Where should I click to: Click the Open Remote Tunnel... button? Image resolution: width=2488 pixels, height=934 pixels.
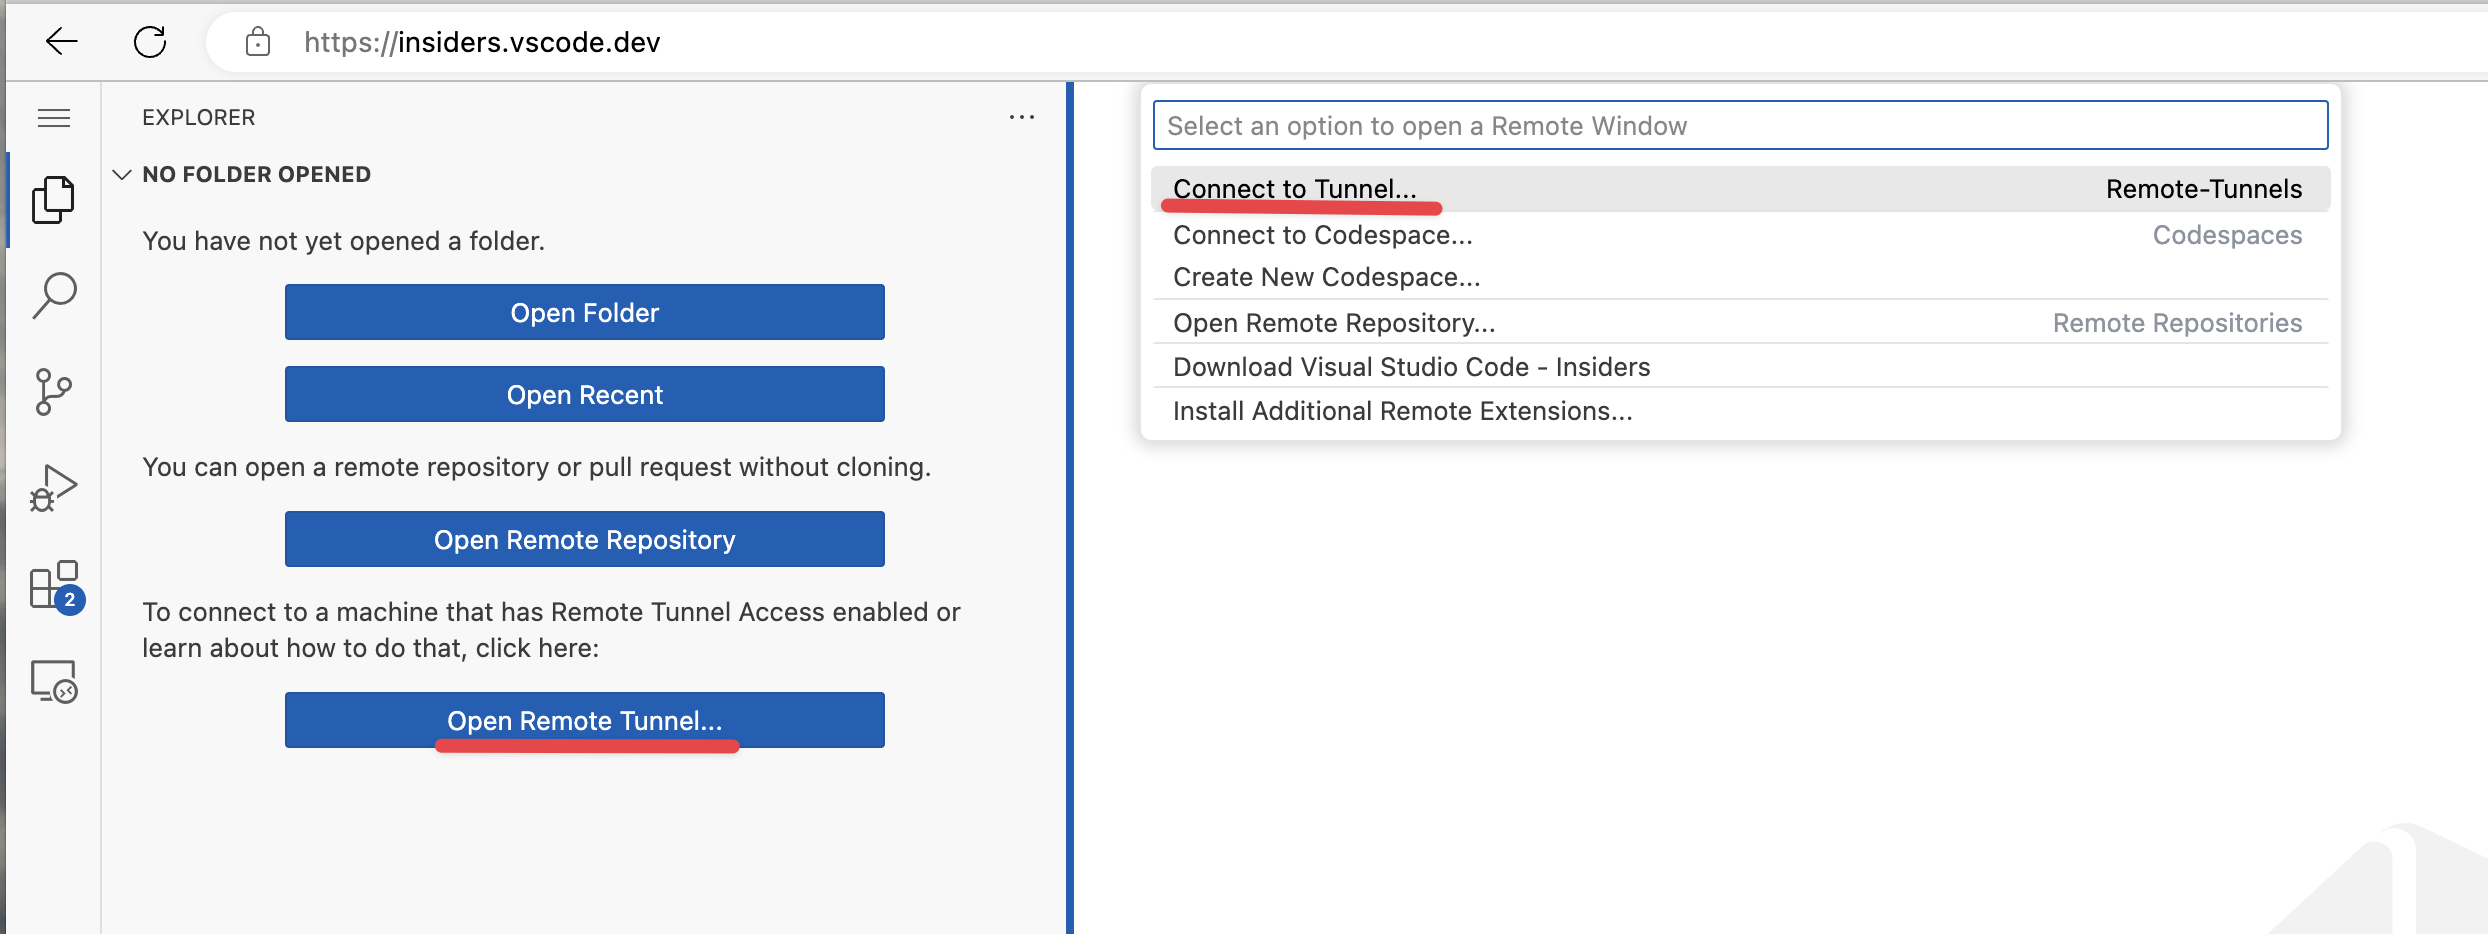(x=585, y=720)
